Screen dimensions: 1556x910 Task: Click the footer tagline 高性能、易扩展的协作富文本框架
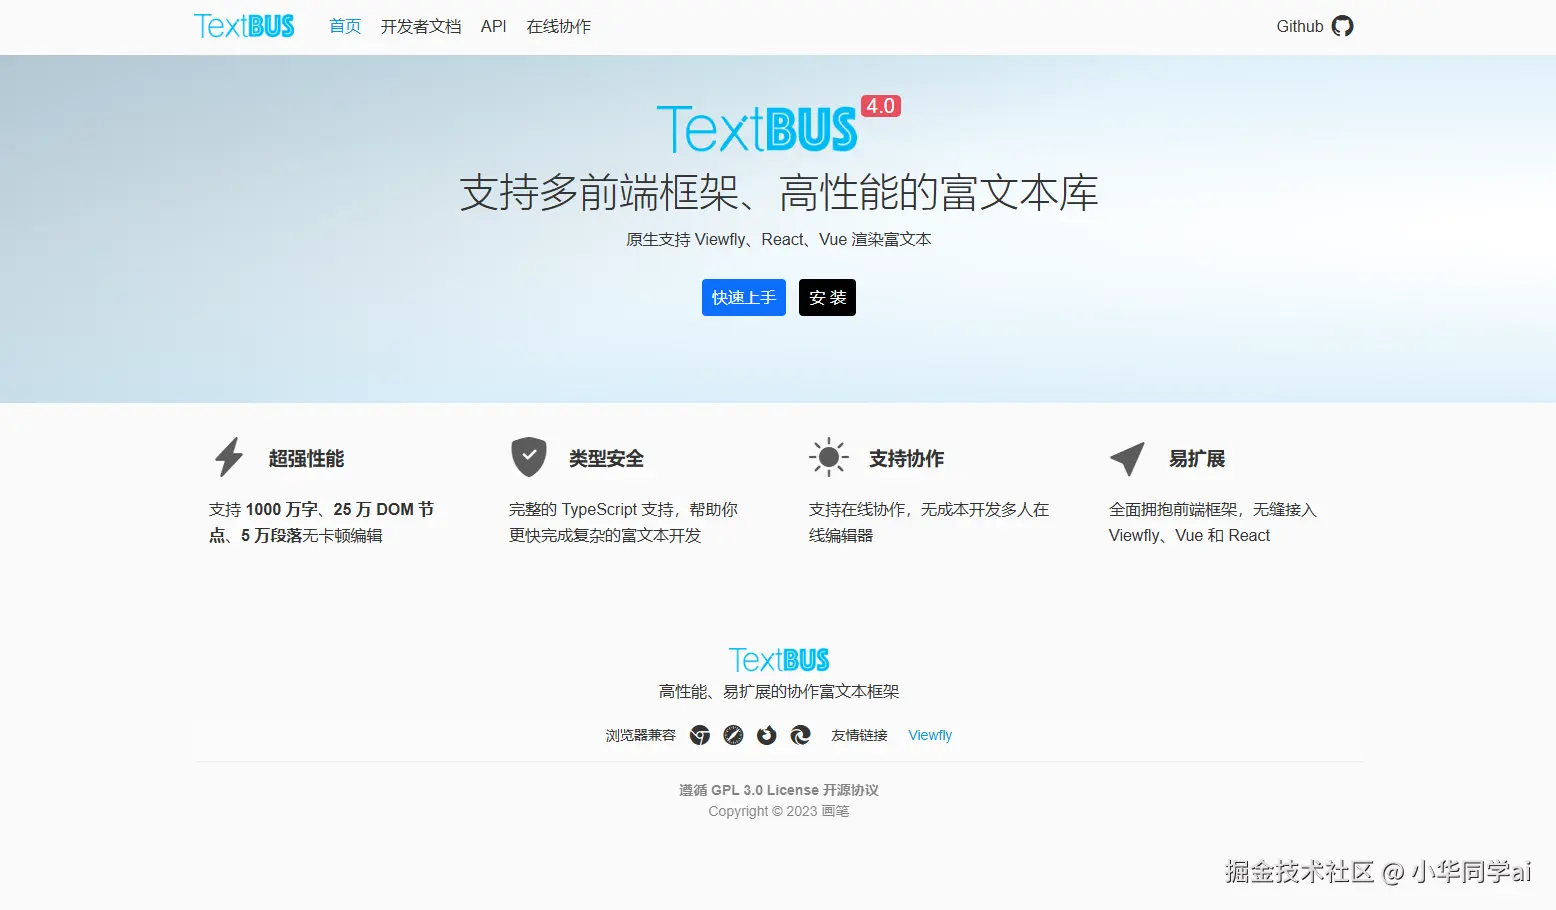tap(779, 691)
